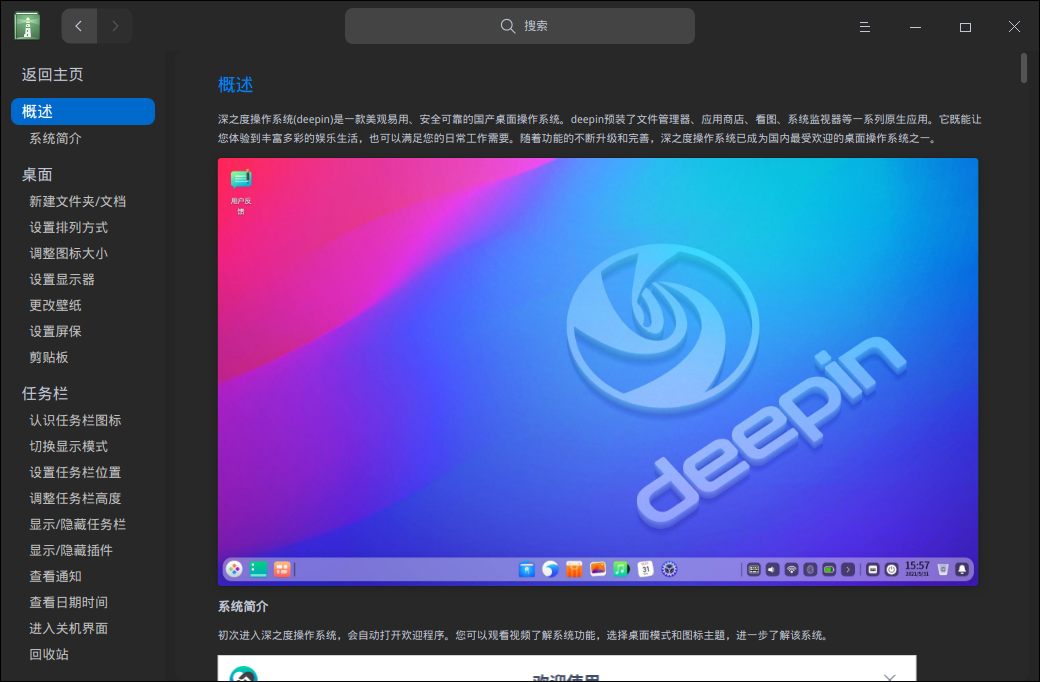Select 设置排列方式 in the sidebar

tap(68, 228)
